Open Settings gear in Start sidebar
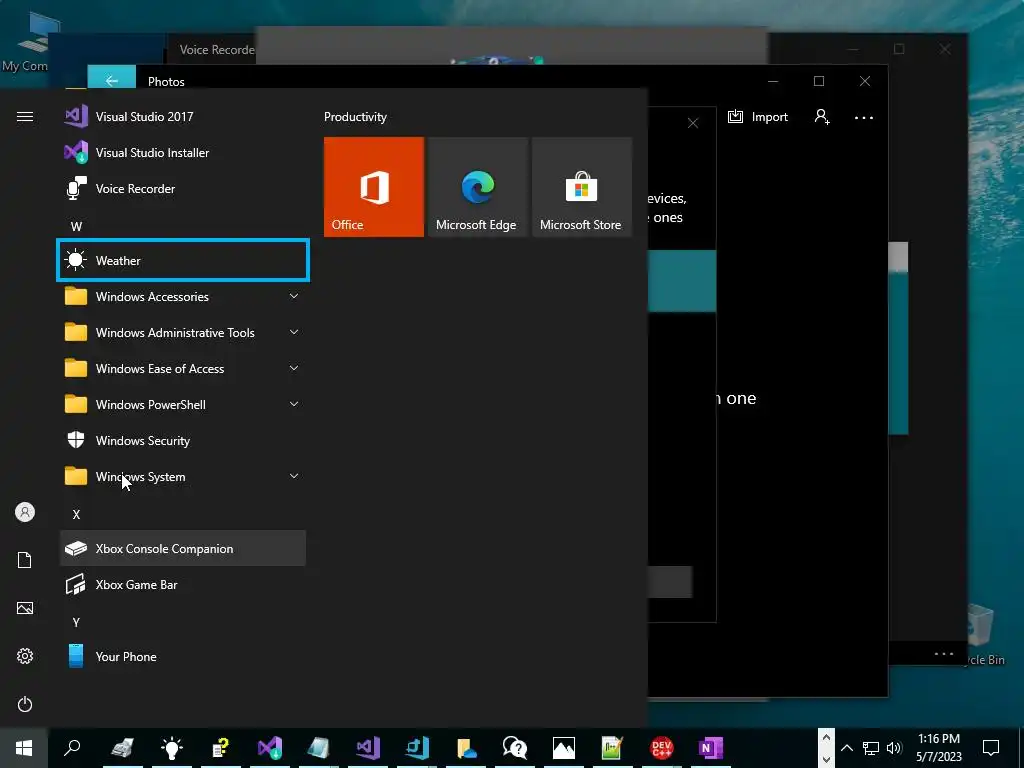The width and height of the screenshot is (1024, 768). click(25, 656)
